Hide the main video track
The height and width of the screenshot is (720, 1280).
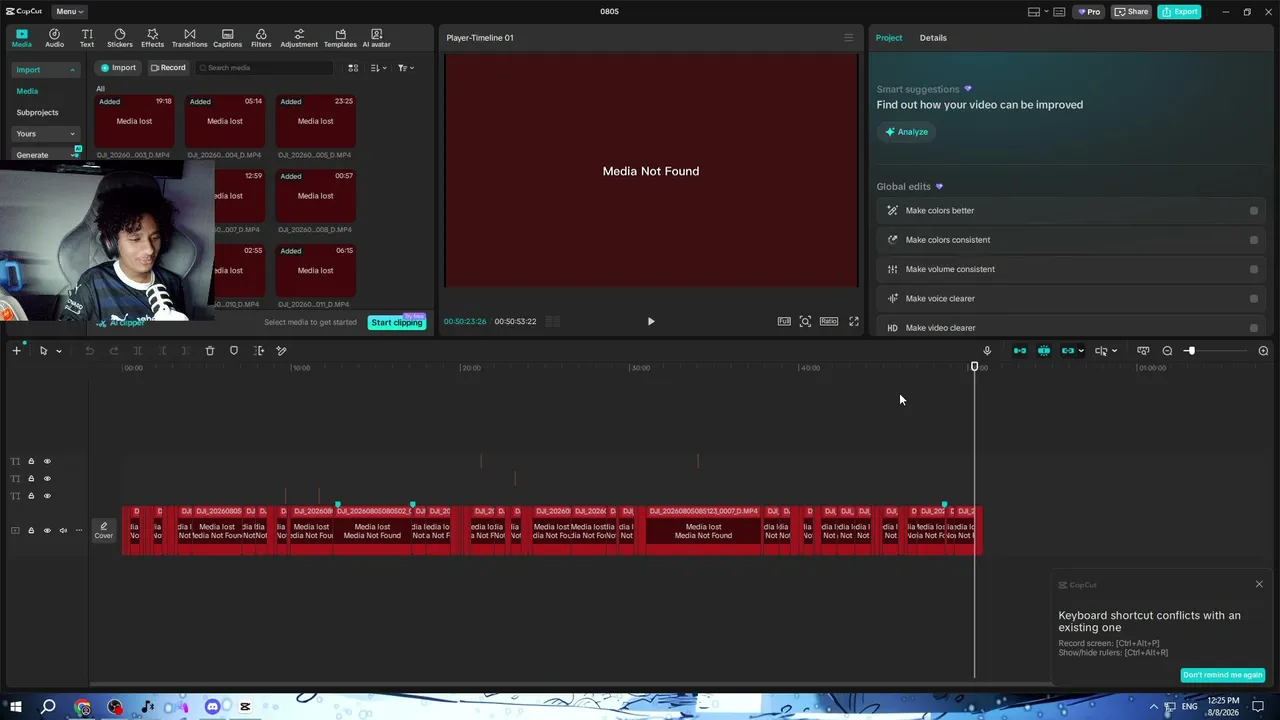46,530
